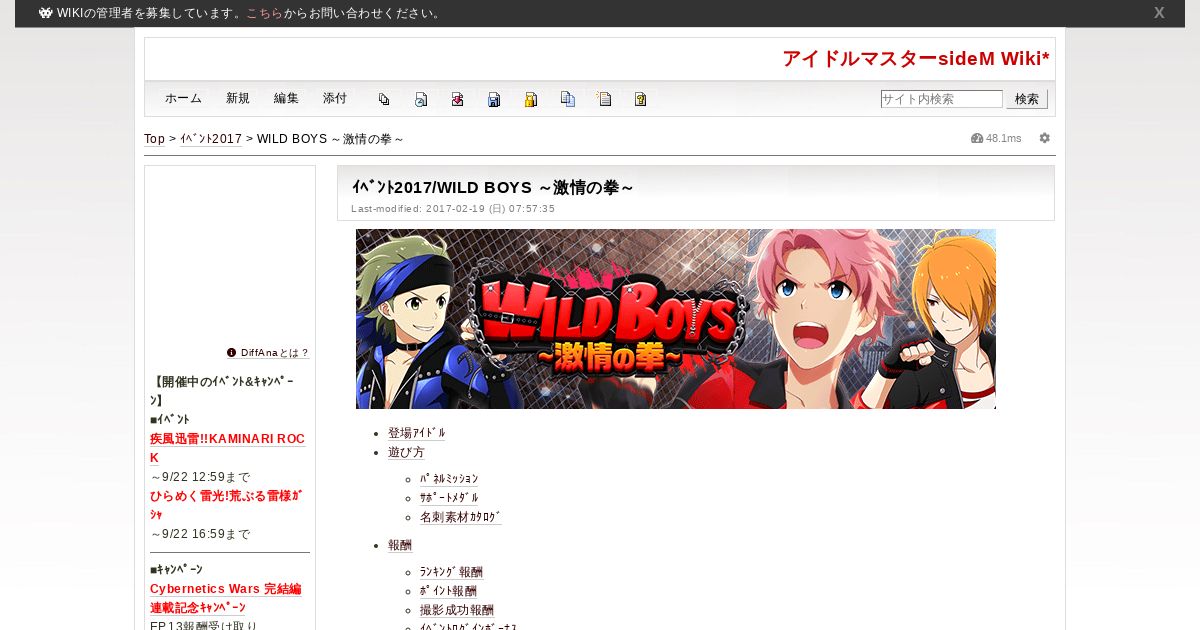Jump to ｻﾎﾟｰﾄﾒﾀﾞﾙ section

[449, 498]
